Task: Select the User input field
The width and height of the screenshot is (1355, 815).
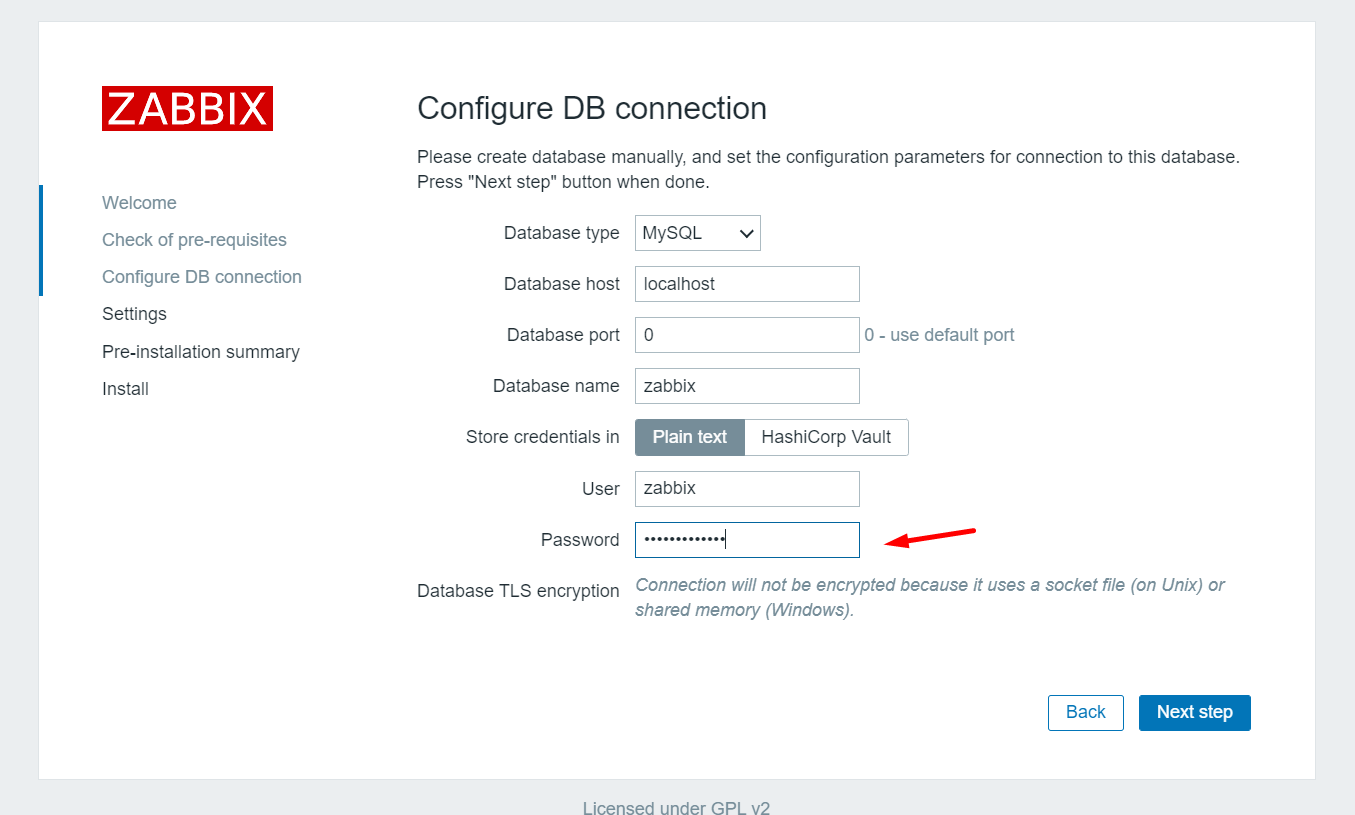Action: click(747, 489)
